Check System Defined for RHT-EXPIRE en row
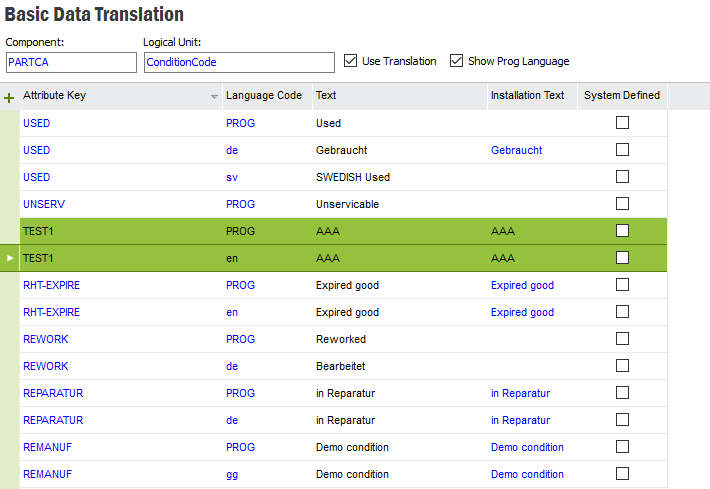 pos(623,312)
